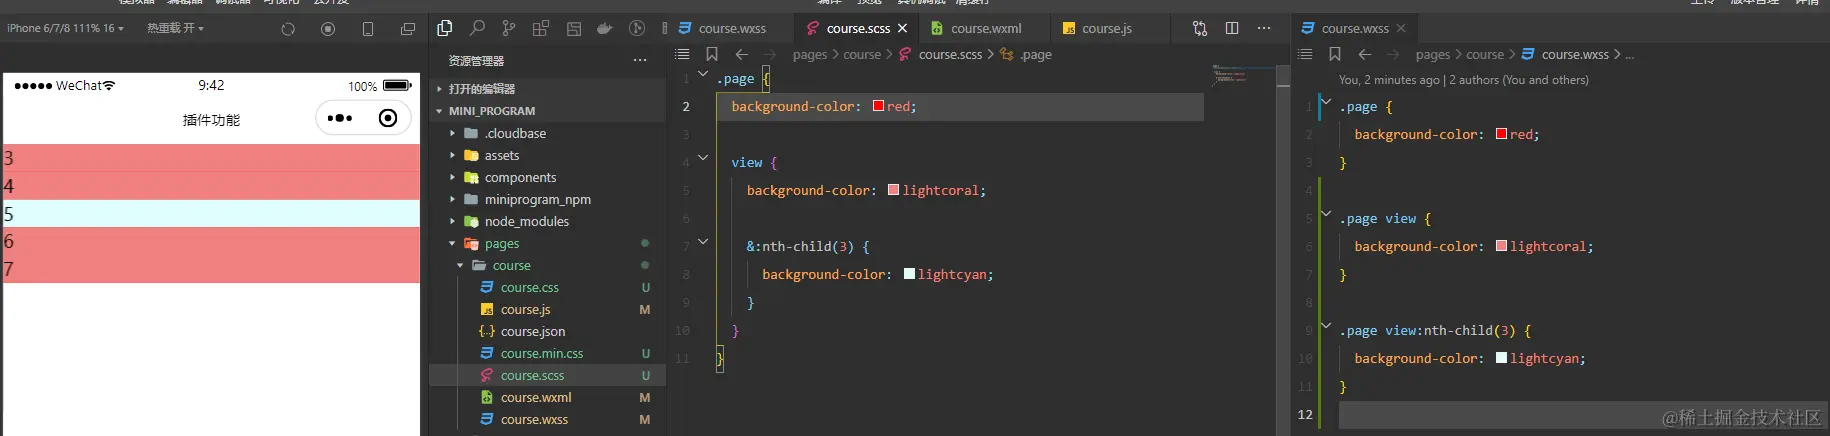
Task: Click the circular git graph icon in activity bar
Action: point(637,28)
